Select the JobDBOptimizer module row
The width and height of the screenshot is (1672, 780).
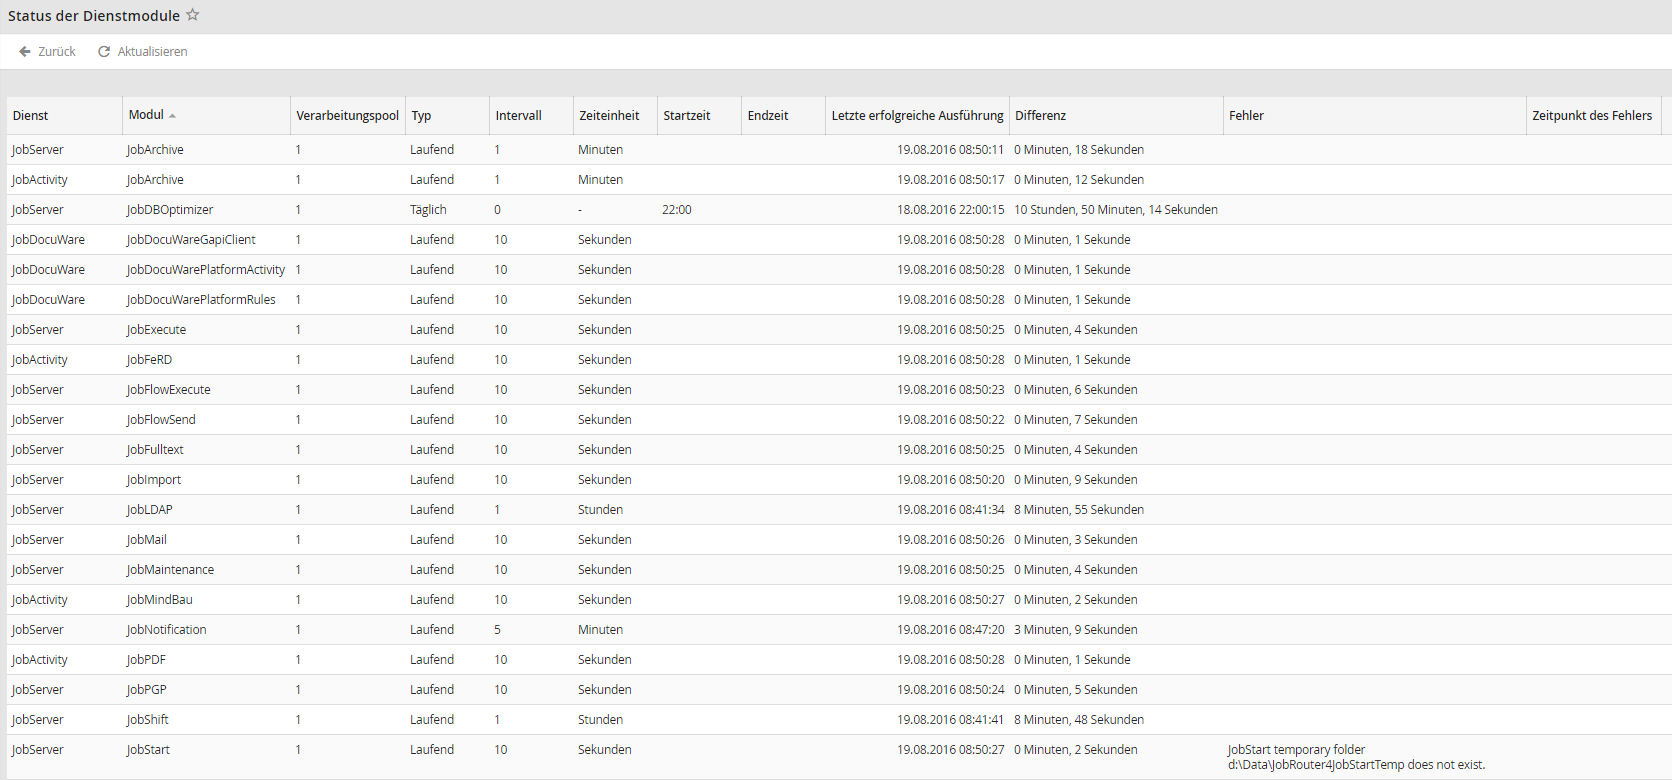coord(170,210)
